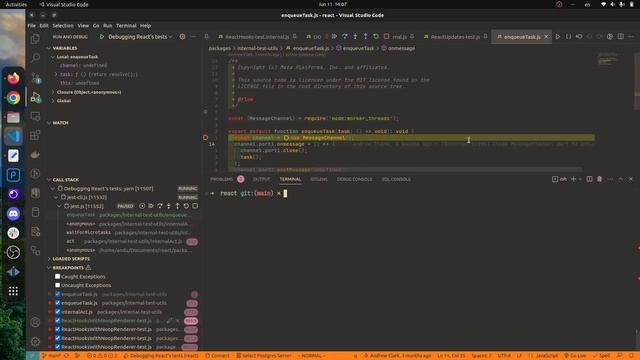
Task: Step over in the jest.js call stack row
Action: tap(160, 206)
